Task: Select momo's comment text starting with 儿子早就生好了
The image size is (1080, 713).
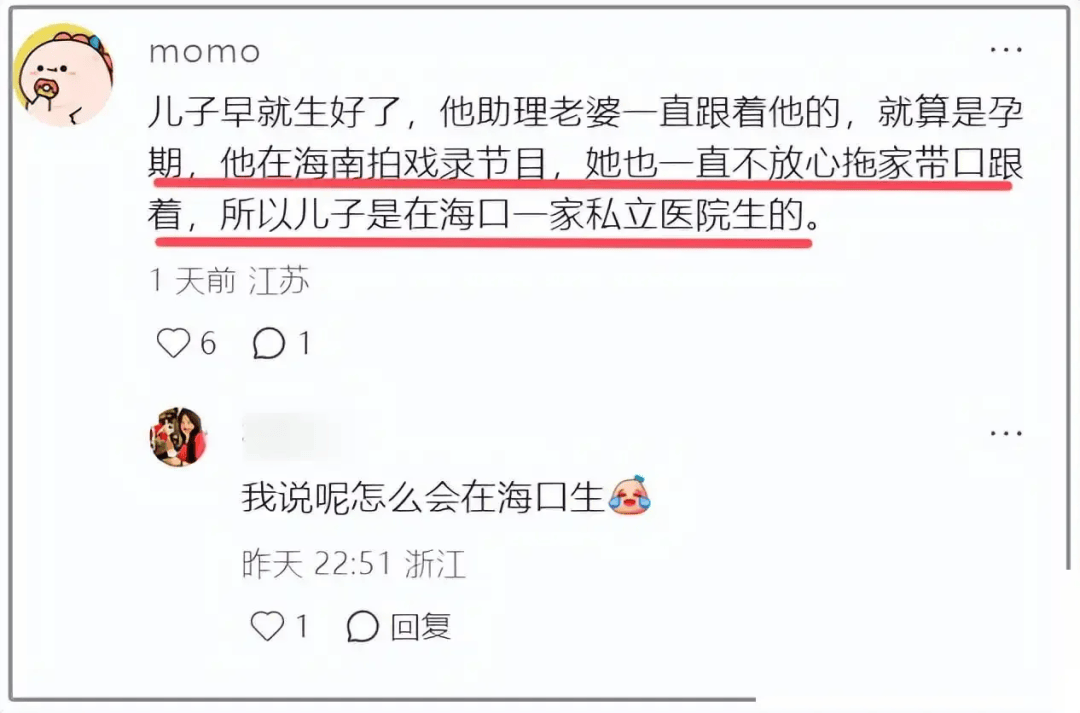Action: 585,164
